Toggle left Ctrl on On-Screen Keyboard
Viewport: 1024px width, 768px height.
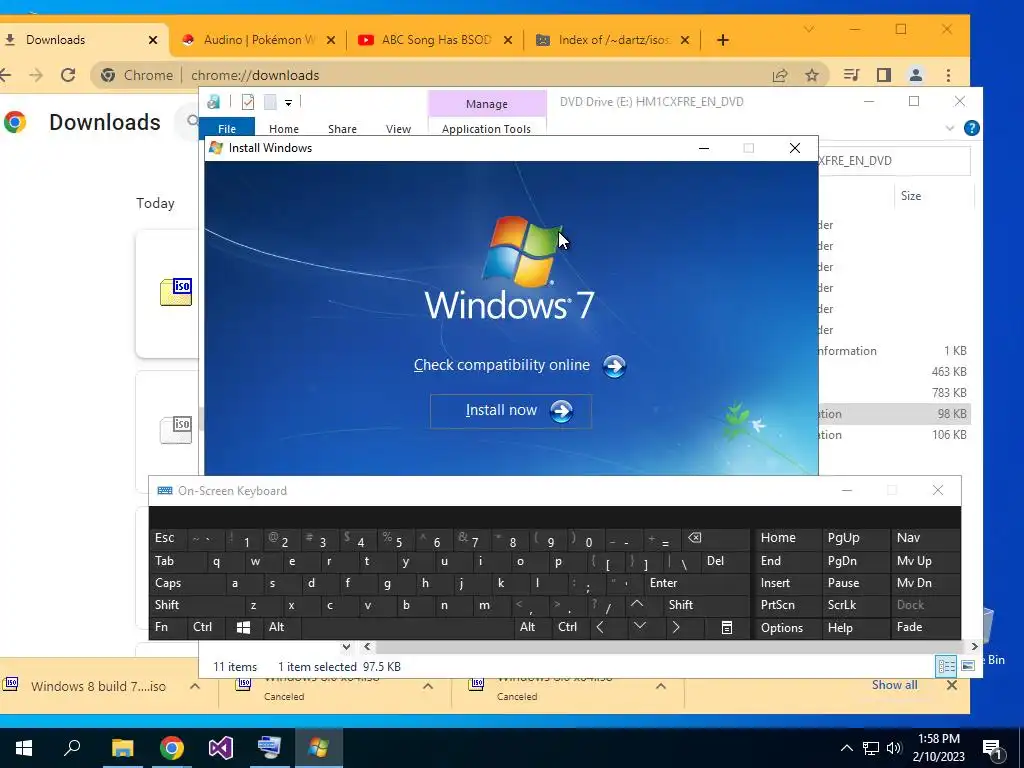204,627
